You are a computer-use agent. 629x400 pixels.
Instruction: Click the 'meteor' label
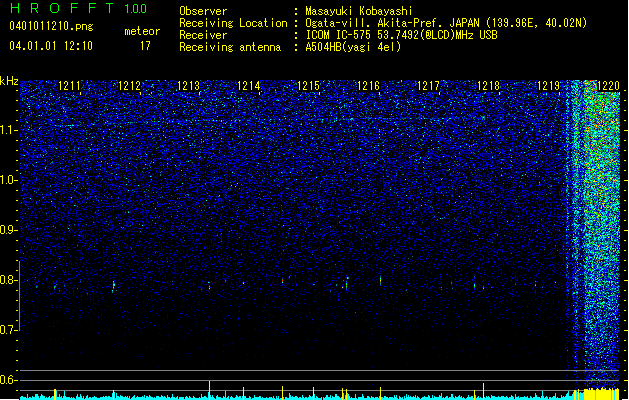142,31
